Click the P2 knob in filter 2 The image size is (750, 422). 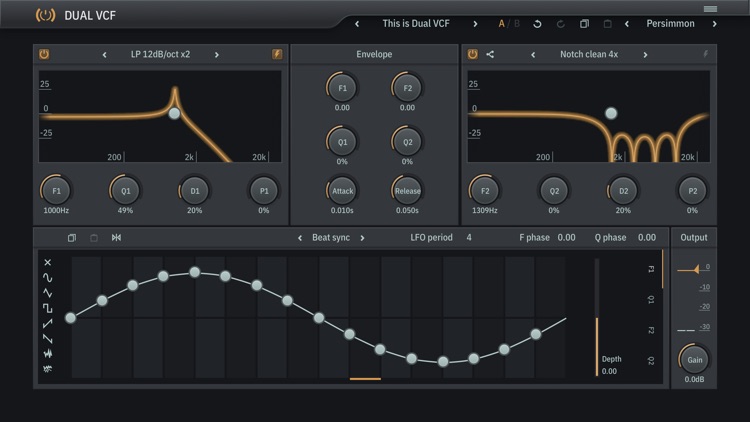pos(692,190)
